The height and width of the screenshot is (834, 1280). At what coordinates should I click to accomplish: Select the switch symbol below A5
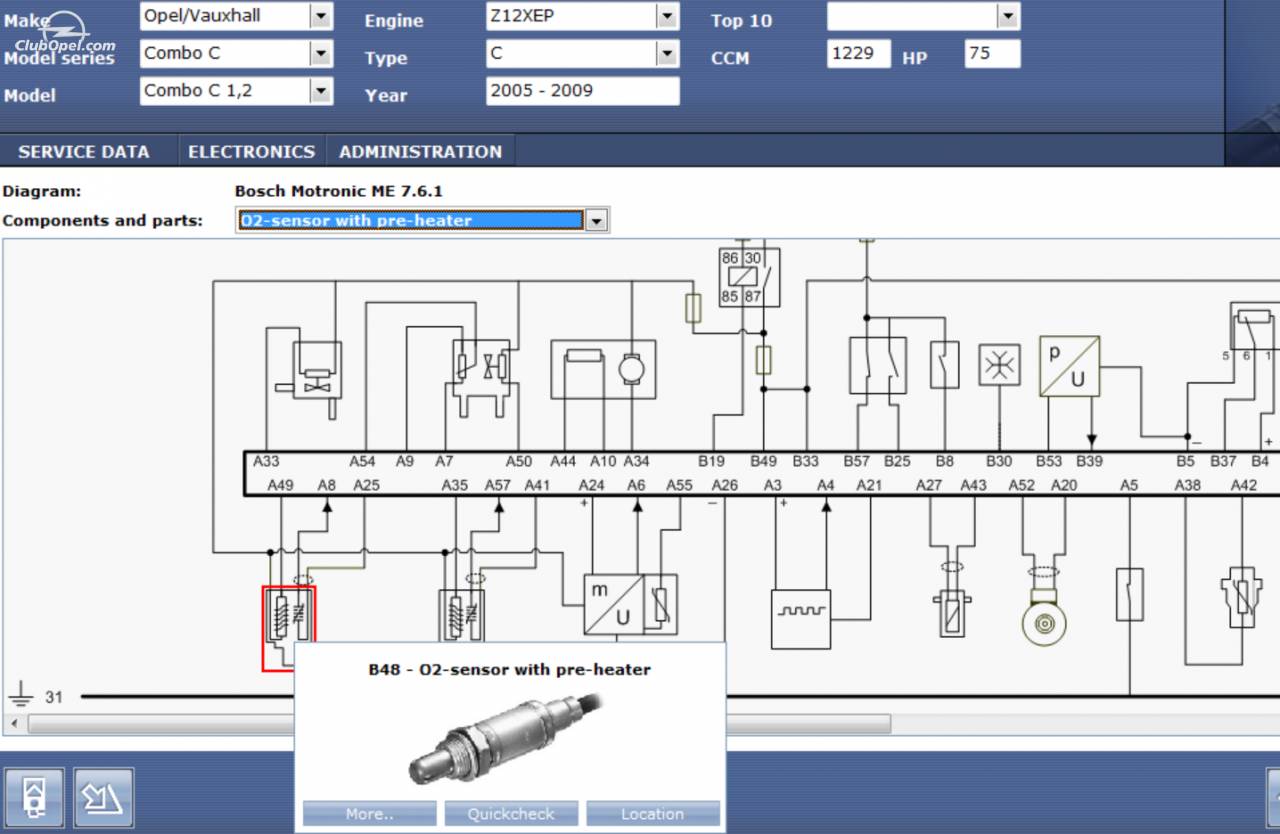(1129, 594)
